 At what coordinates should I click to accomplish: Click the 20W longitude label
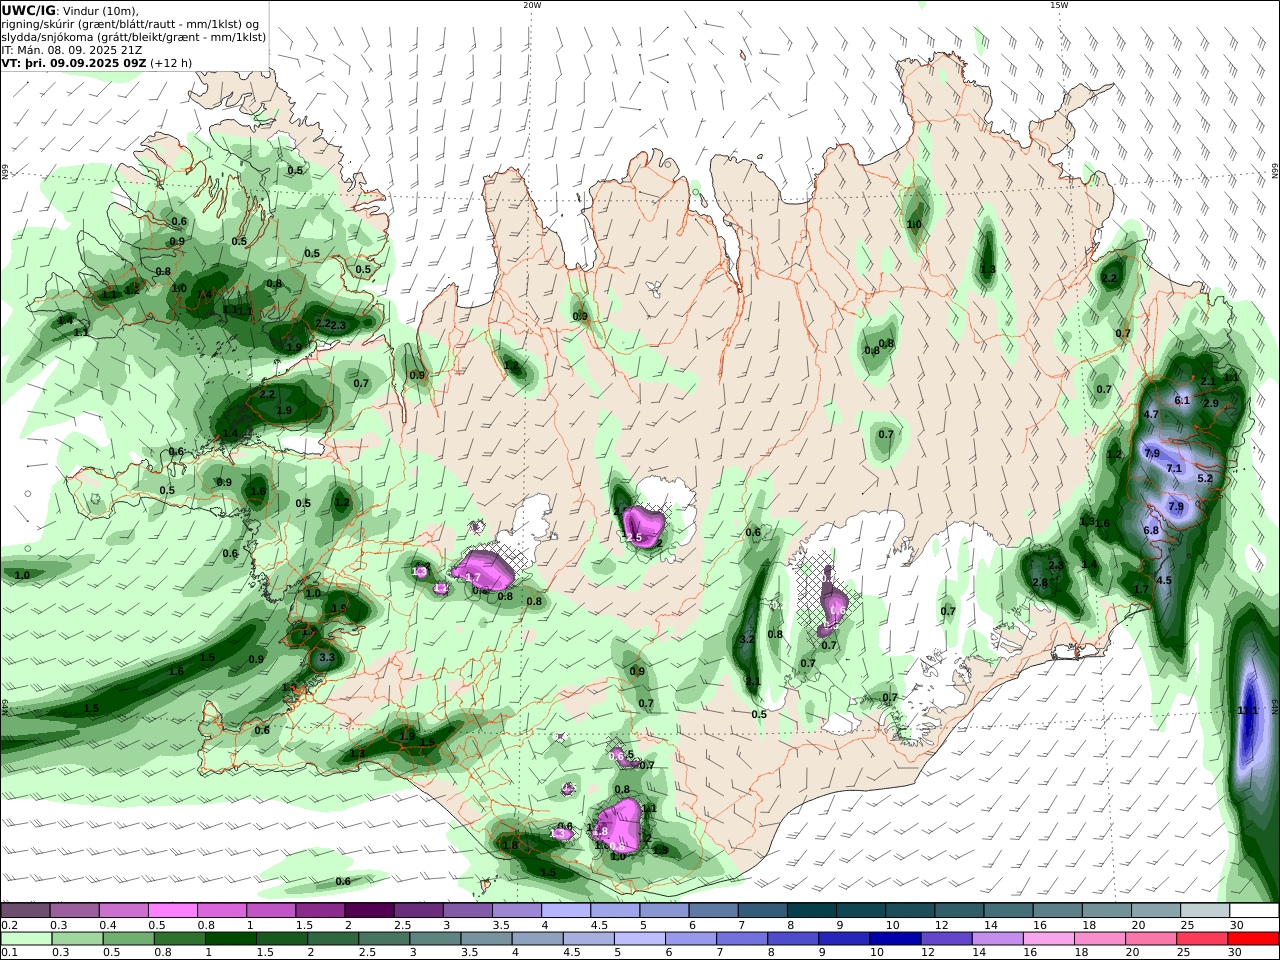(x=531, y=5)
